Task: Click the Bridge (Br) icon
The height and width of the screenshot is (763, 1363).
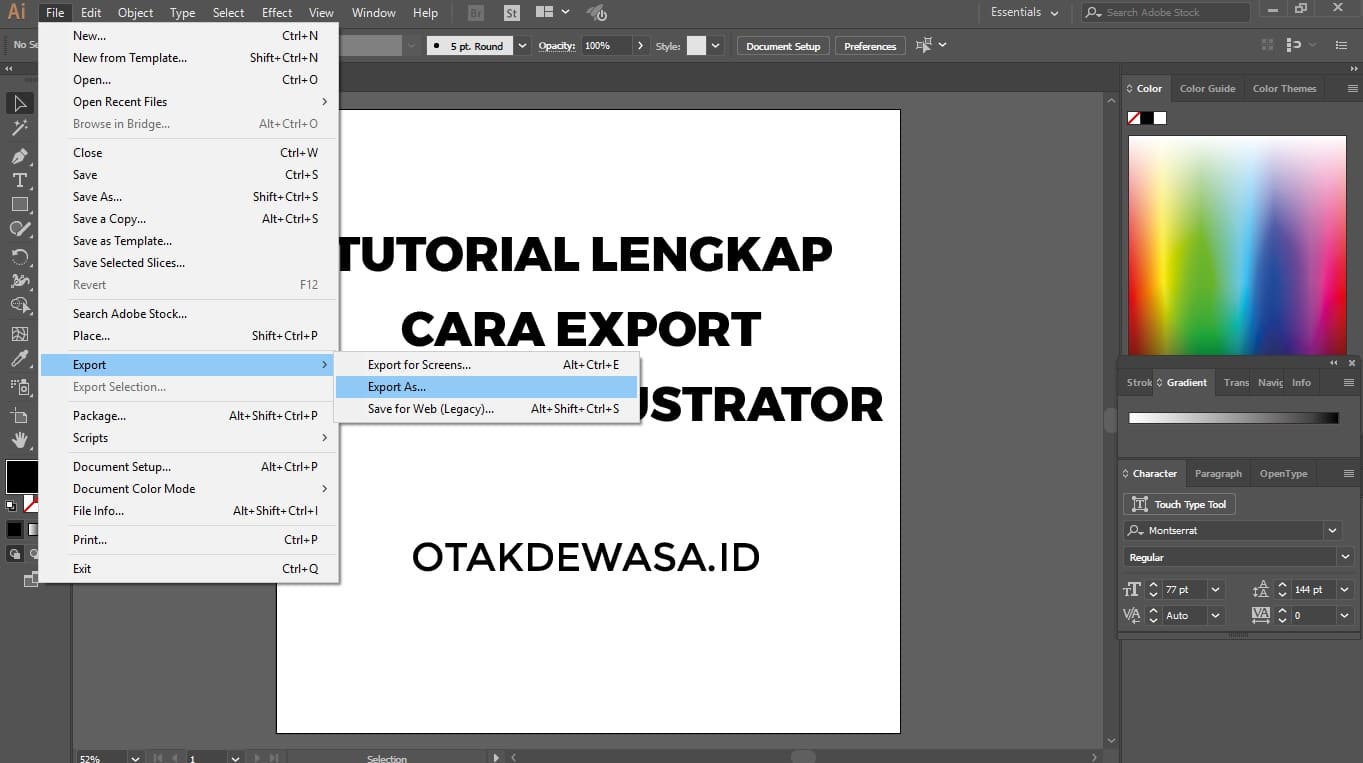Action: 476,13
